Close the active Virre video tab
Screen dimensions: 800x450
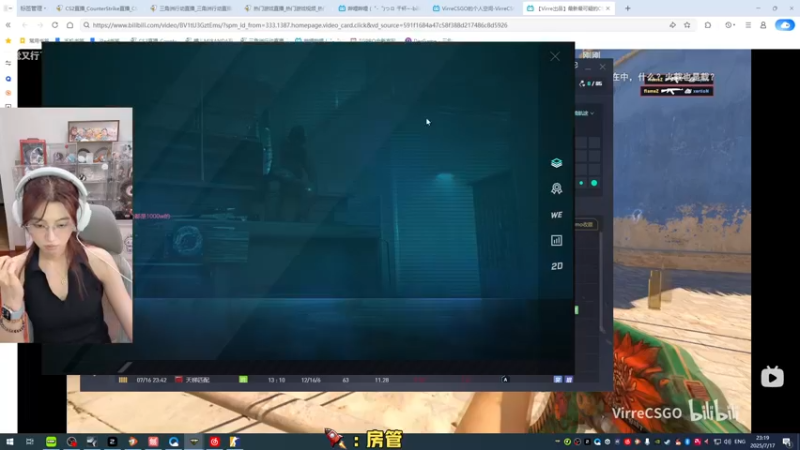[608, 8]
